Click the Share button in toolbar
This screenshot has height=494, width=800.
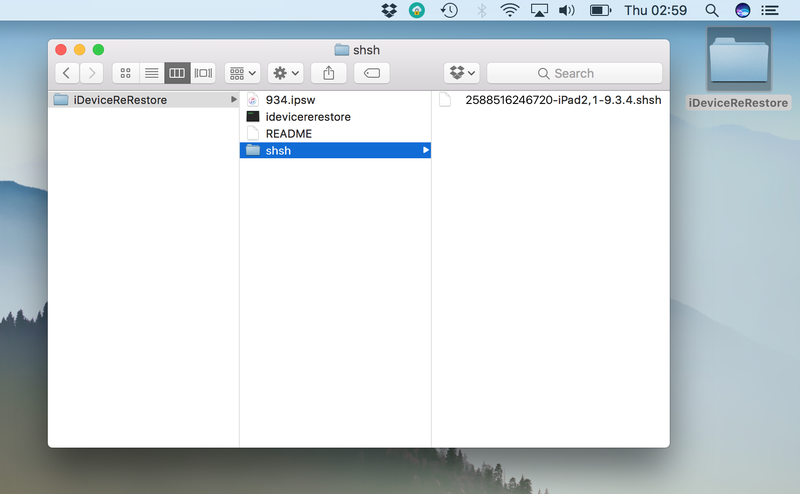coord(329,73)
